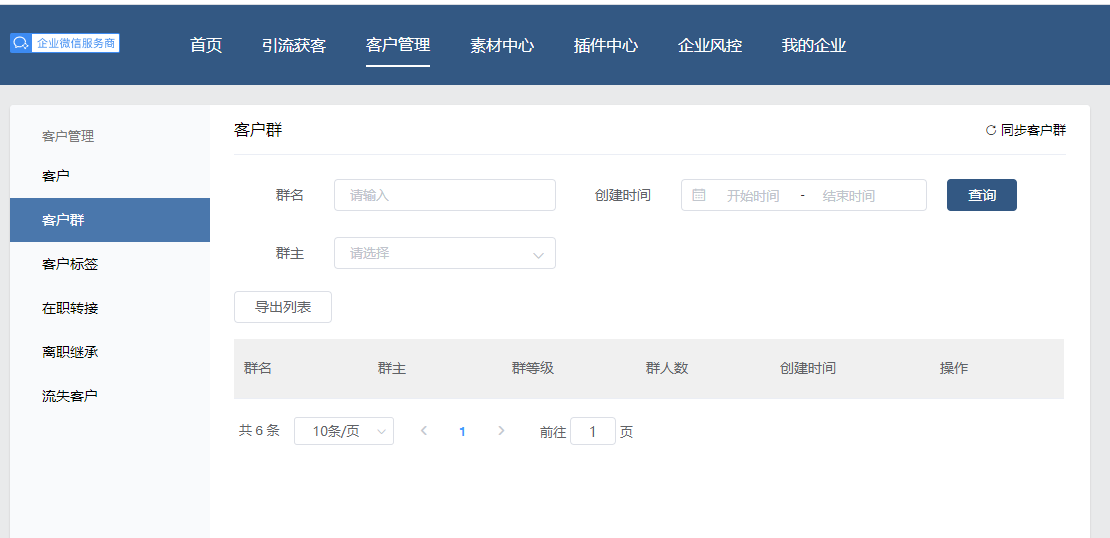The image size is (1110, 538).
Task: Click the 客户管理 sidebar section heading
Action: tap(68, 137)
